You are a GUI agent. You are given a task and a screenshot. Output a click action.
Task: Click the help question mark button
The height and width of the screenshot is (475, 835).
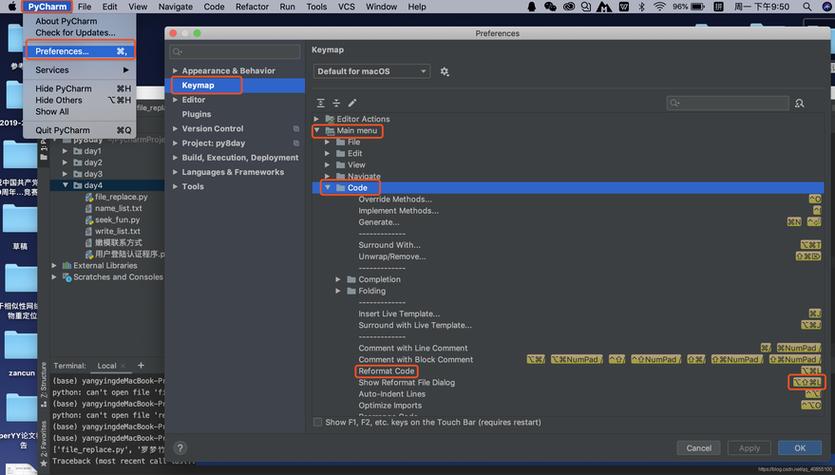tap(180, 448)
